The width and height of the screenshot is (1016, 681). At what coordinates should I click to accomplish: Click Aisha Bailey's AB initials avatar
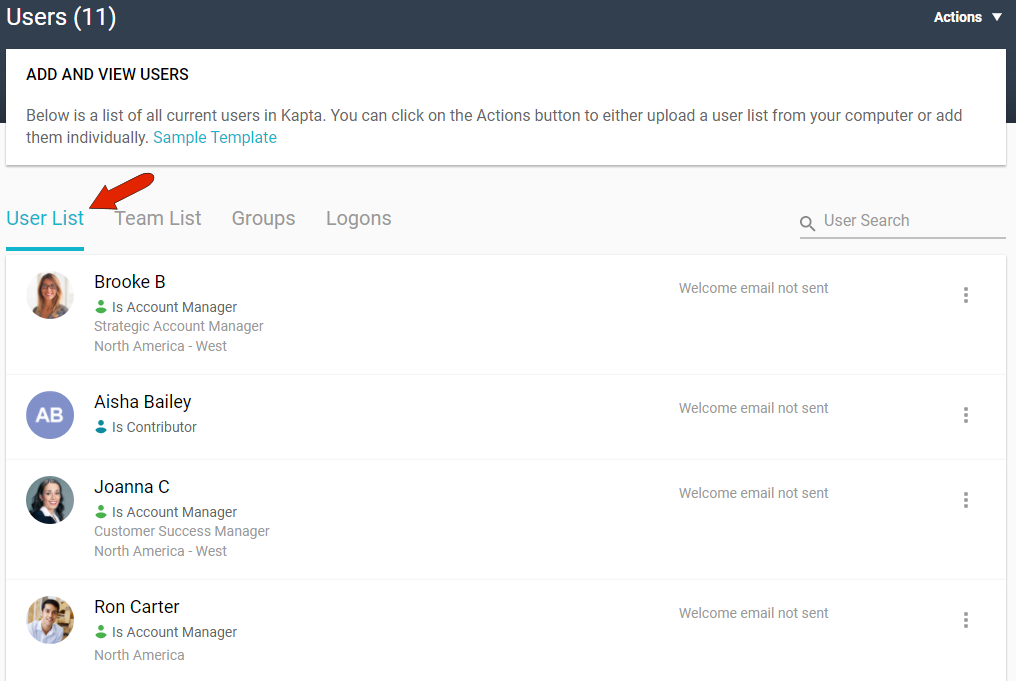(50, 415)
